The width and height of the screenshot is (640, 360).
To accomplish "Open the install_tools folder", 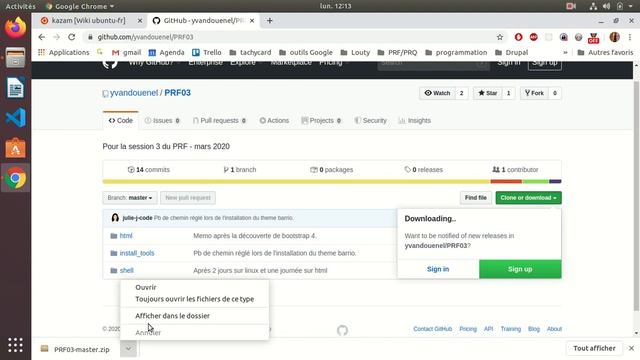I will pos(137,253).
